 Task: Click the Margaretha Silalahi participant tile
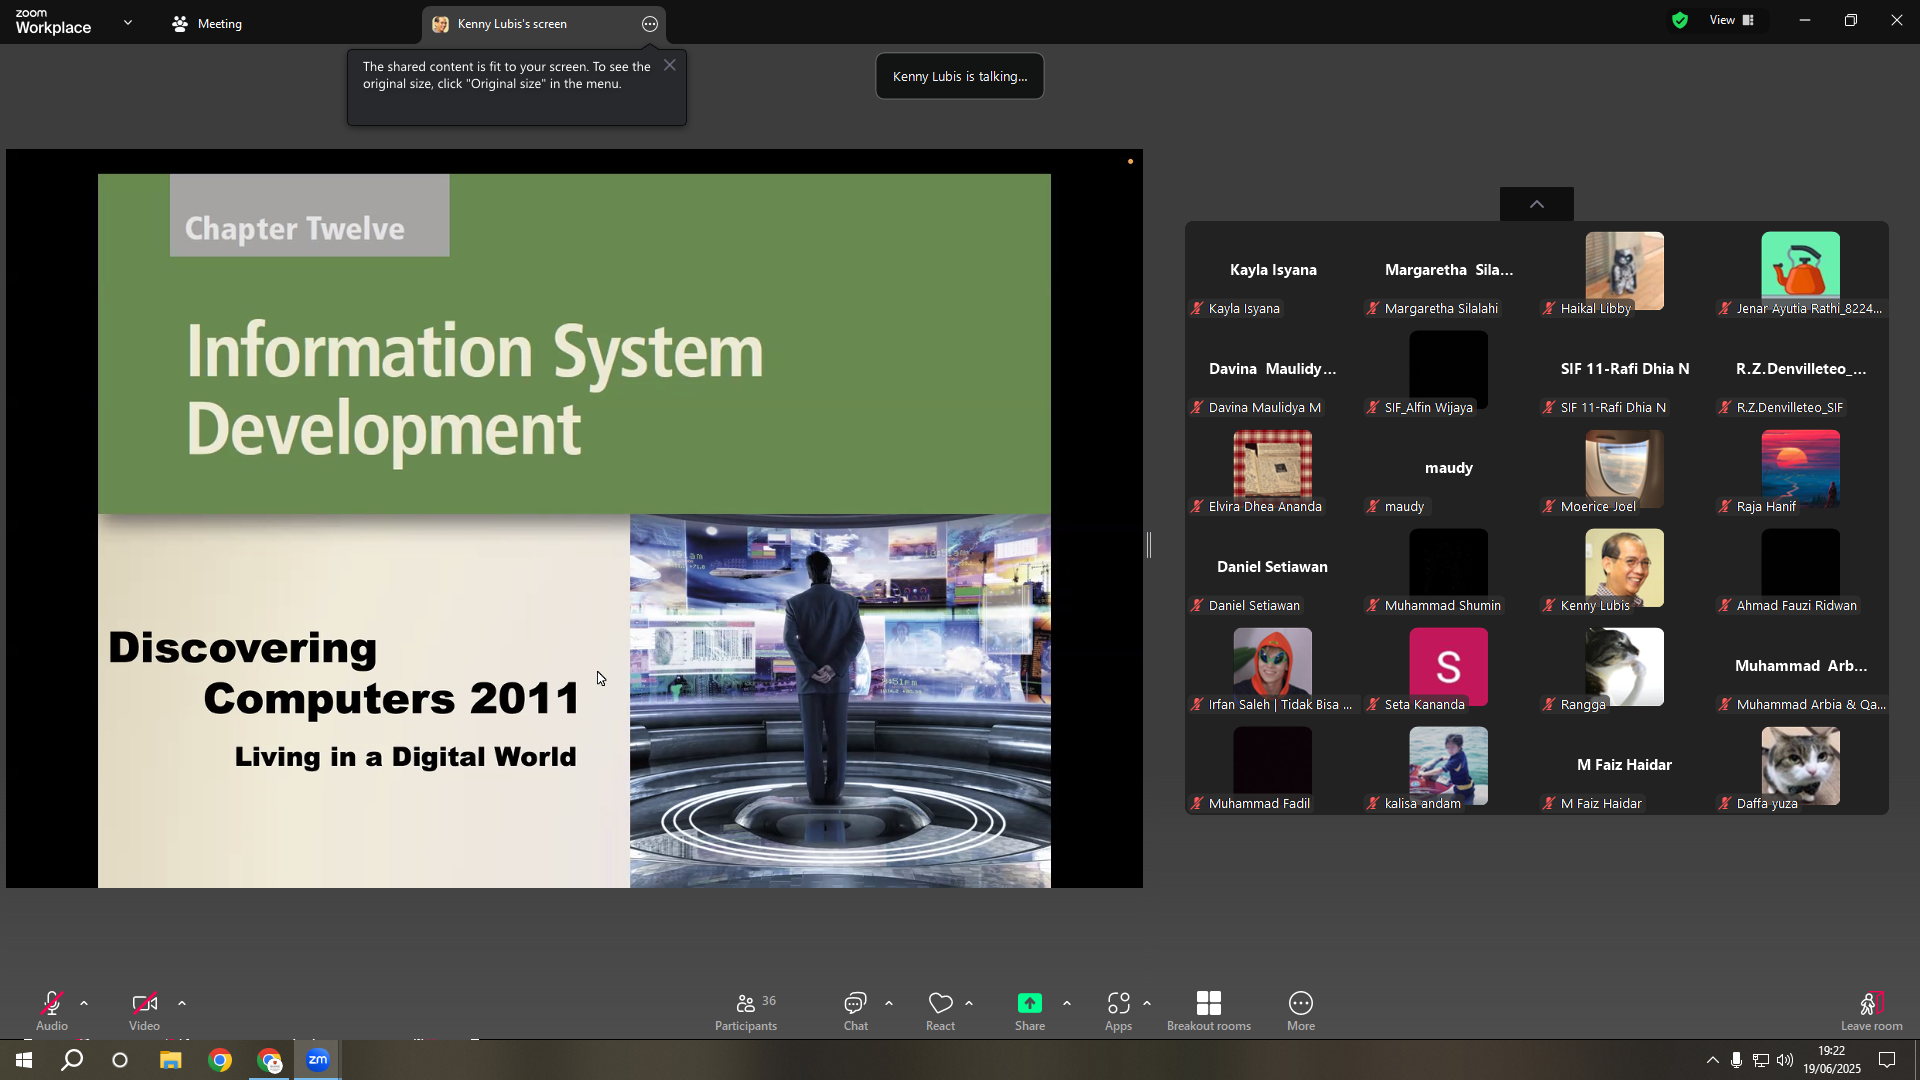pyautogui.click(x=1448, y=271)
